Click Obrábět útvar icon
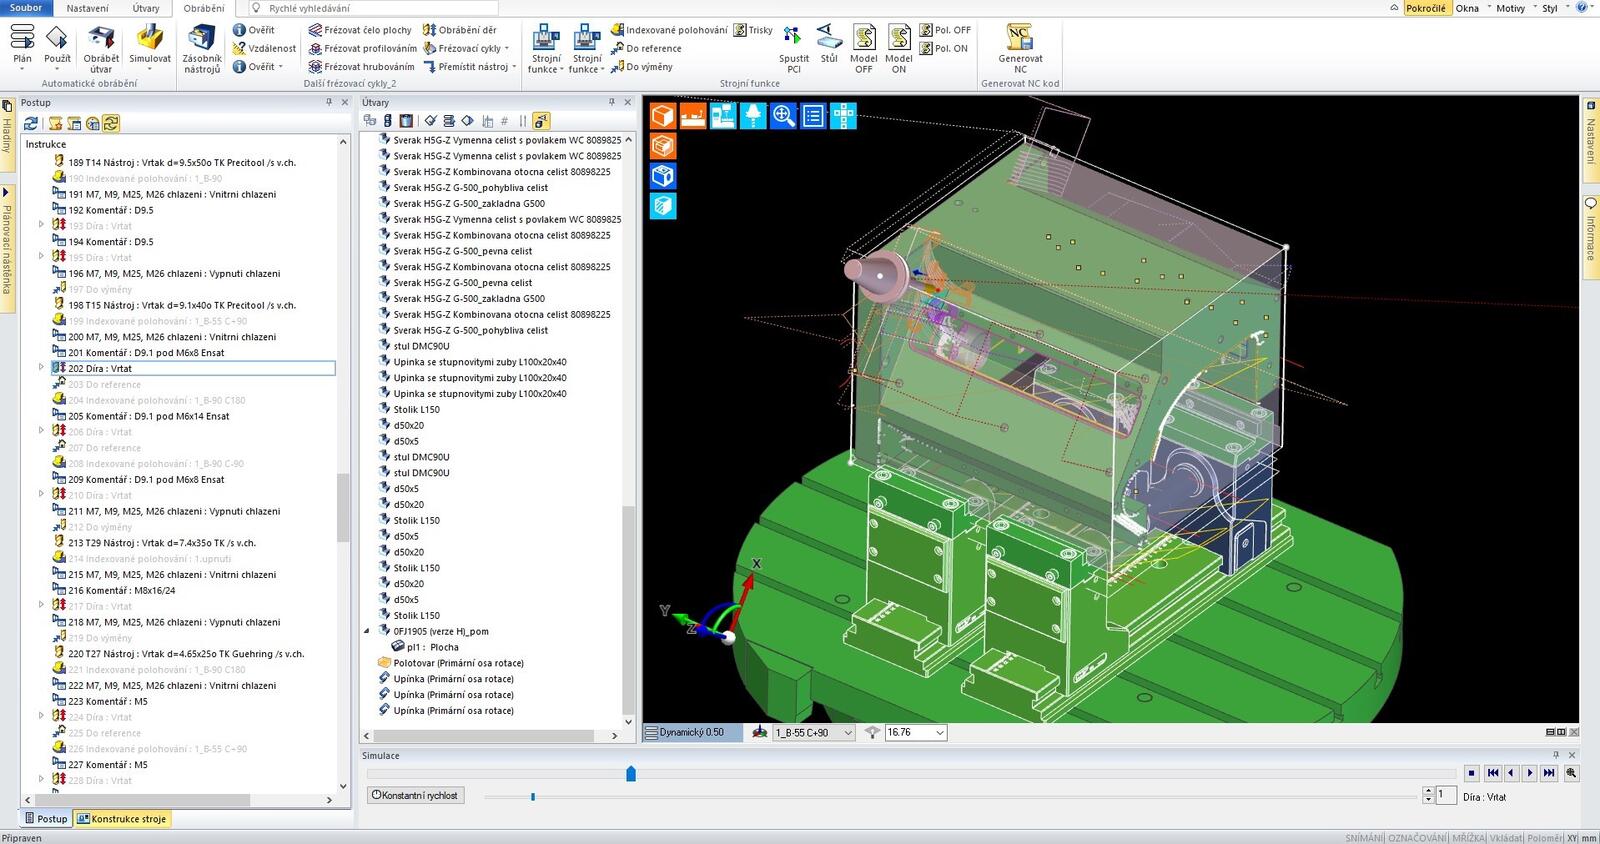 coord(101,50)
